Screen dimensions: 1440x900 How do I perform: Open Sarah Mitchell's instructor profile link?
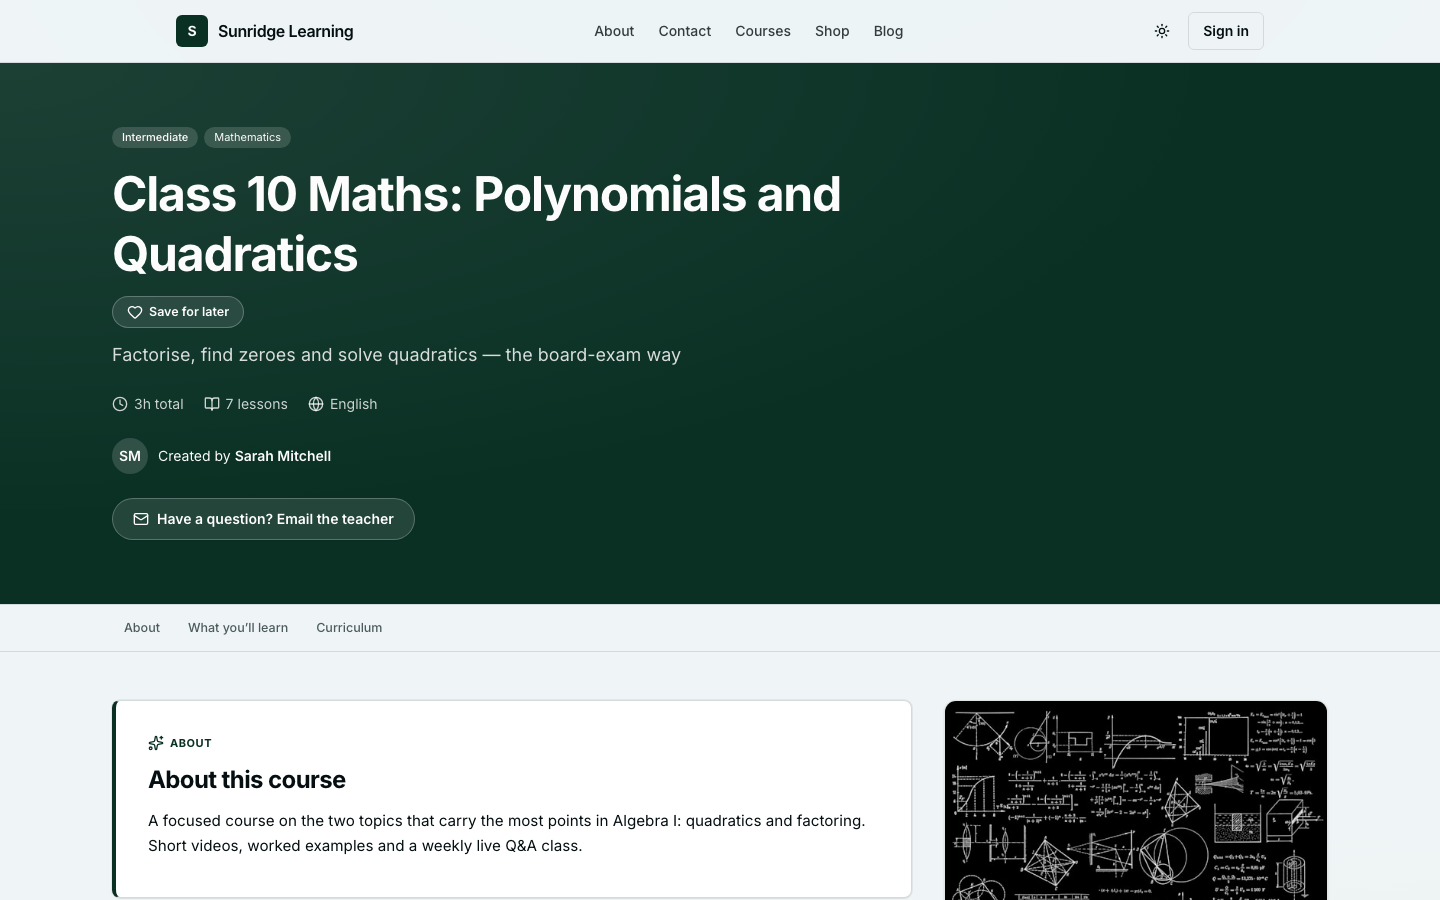coord(283,456)
